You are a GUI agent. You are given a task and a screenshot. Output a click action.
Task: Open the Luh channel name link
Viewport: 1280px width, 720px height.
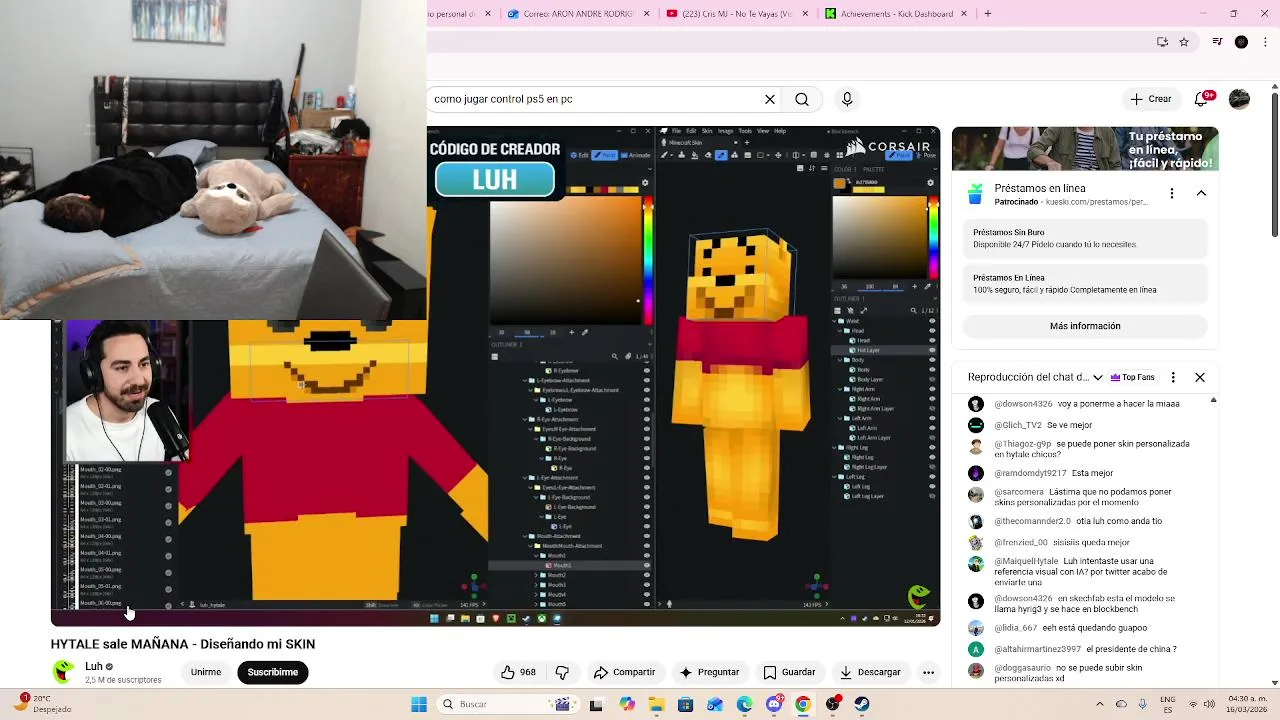click(x=94, y=666)
